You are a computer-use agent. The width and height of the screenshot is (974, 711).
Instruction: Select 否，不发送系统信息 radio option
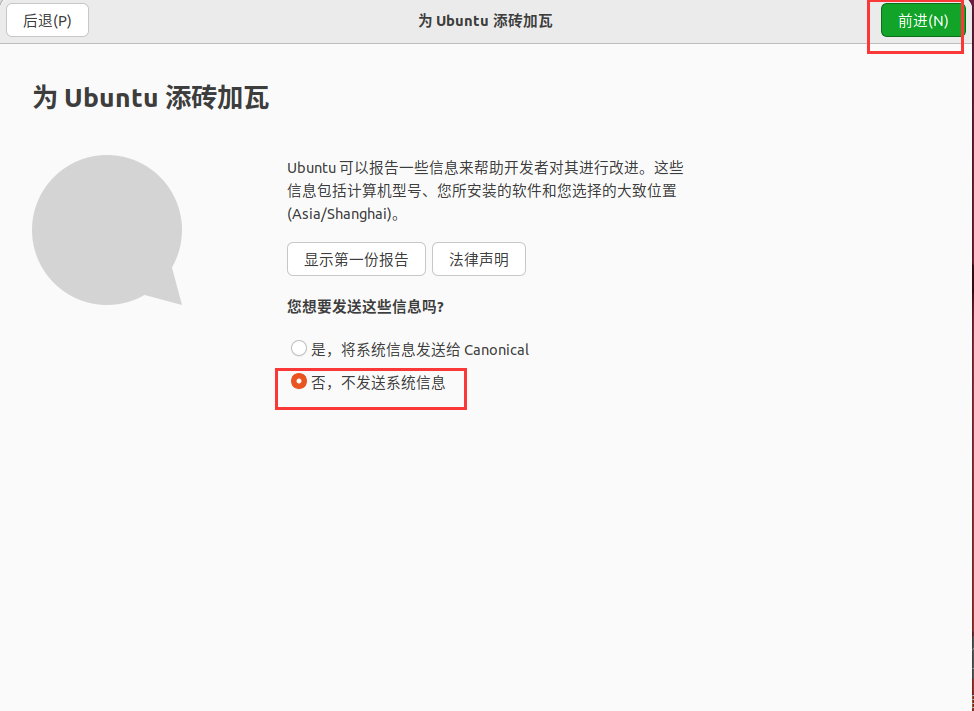pos(368,382)
